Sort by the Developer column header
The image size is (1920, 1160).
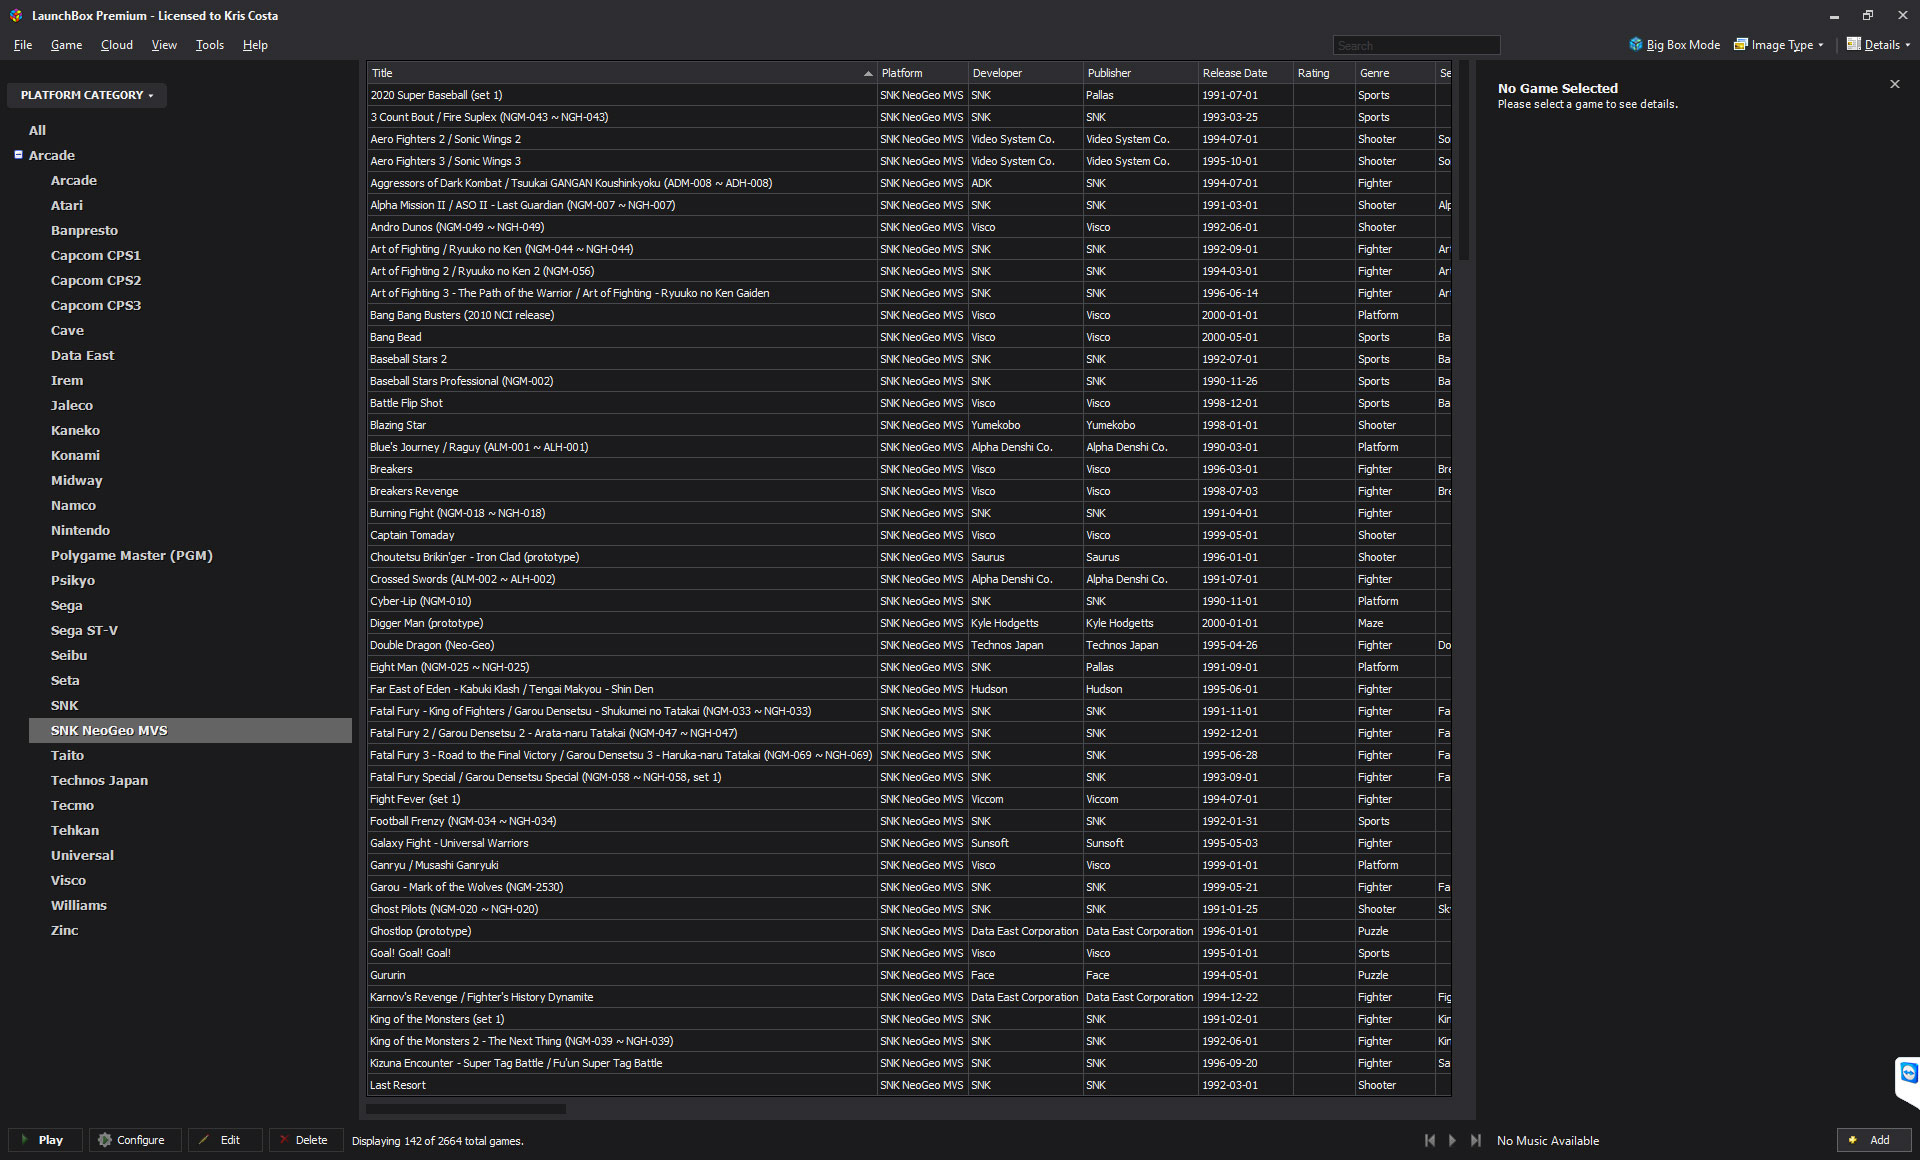[1025, 73]
